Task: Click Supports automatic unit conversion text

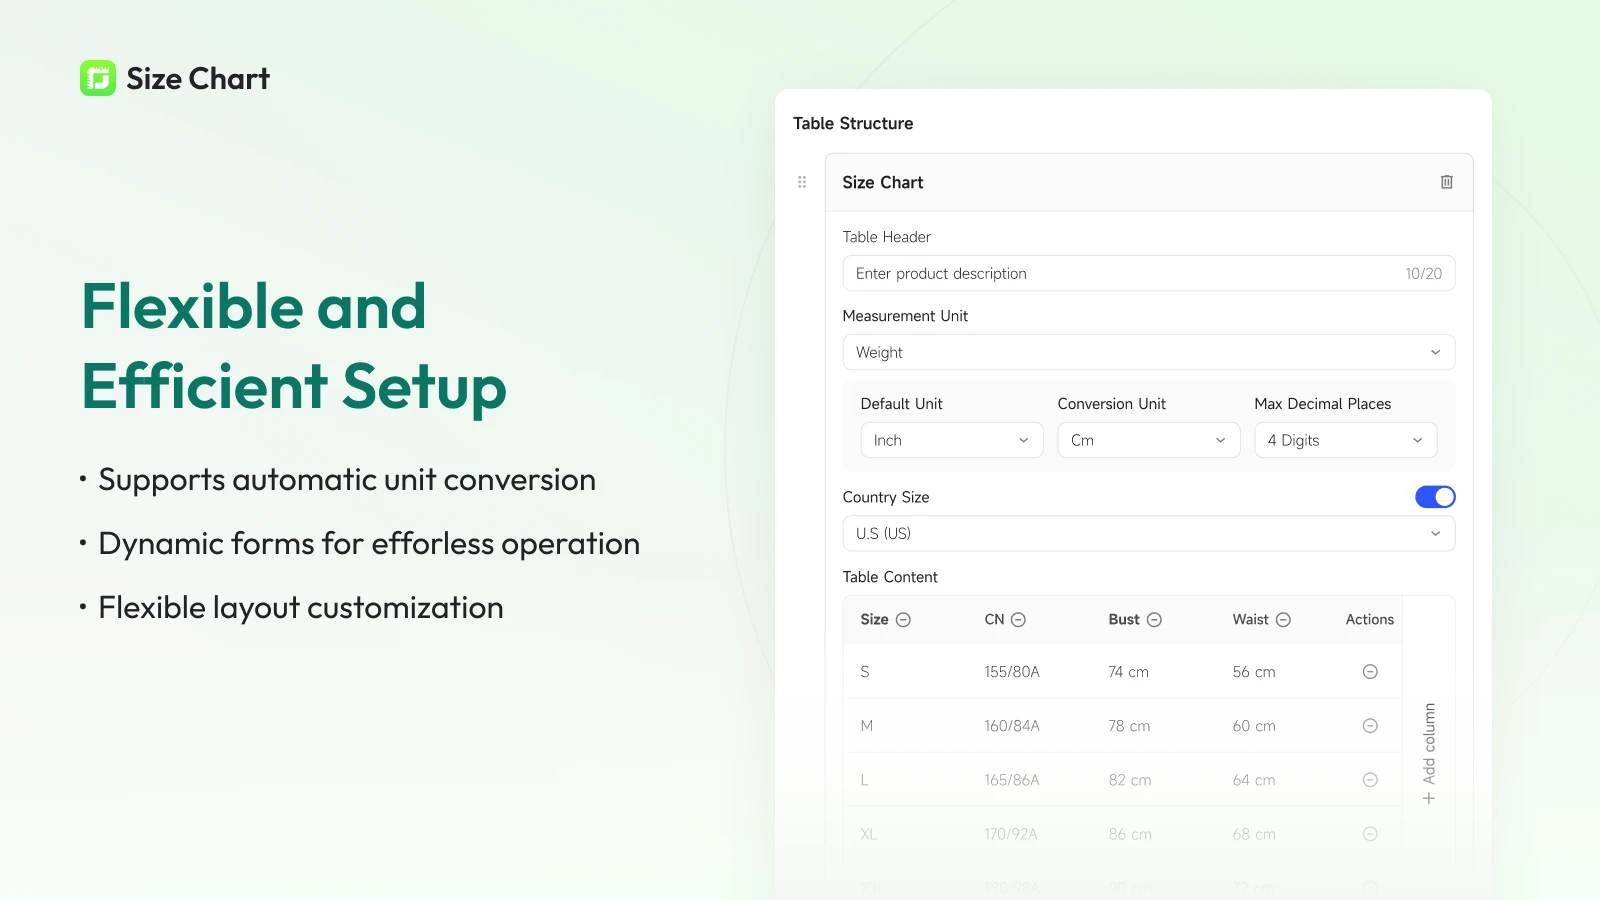Action: (347, 480)
